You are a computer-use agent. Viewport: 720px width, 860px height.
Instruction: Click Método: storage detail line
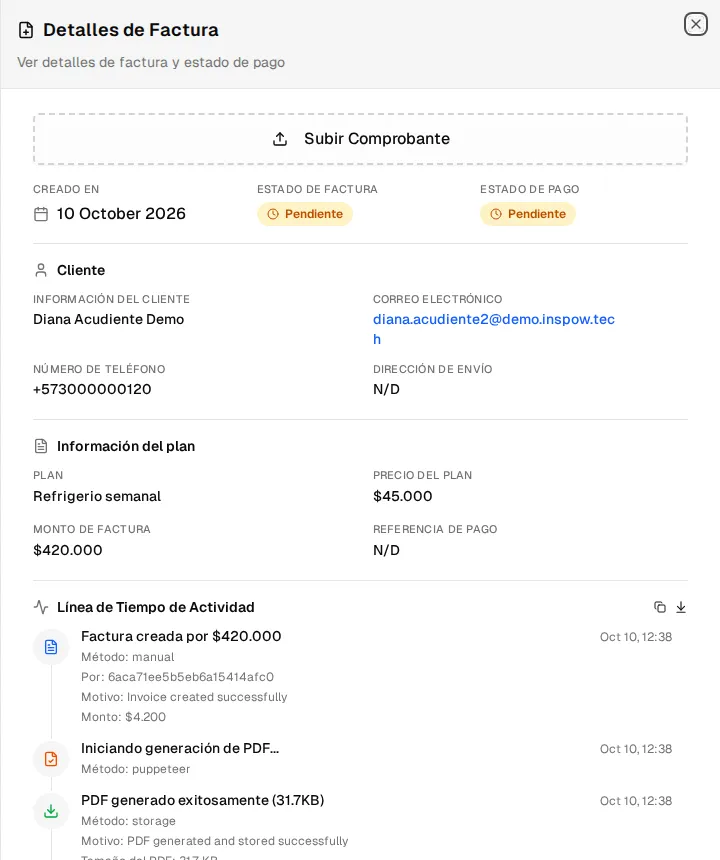coord(128,821)
